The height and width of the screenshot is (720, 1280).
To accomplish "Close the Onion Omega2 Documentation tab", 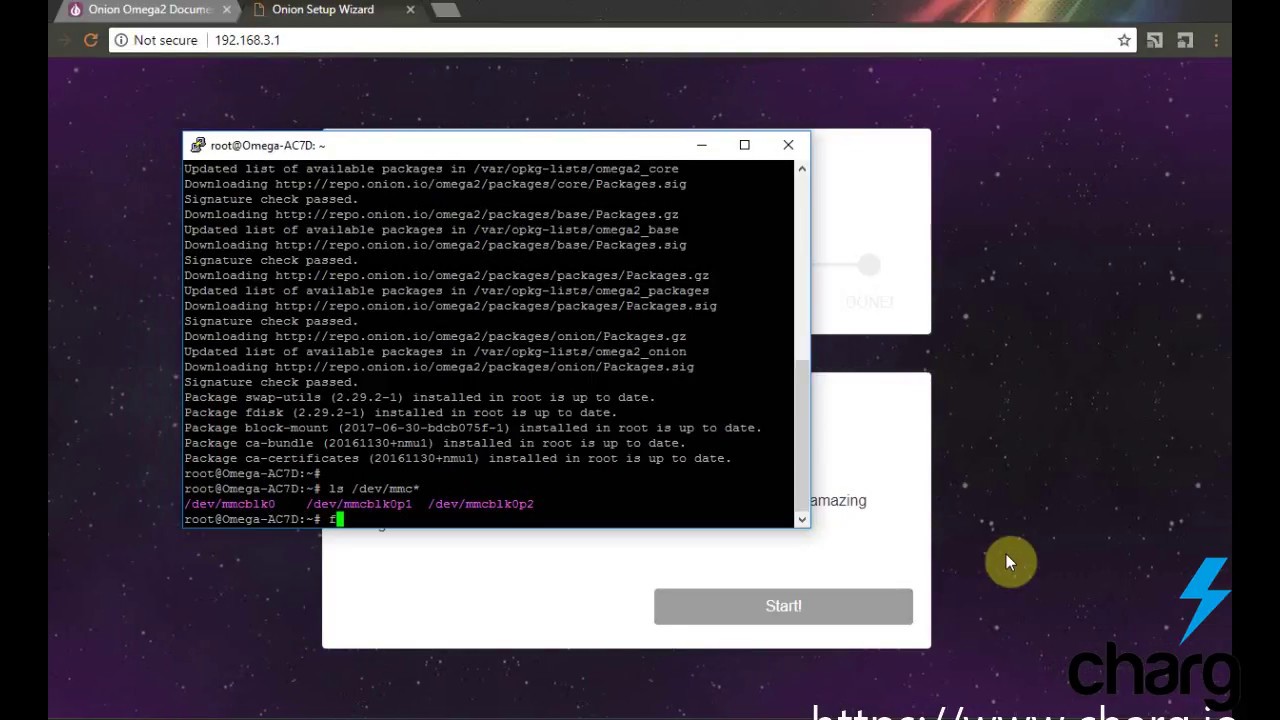I will [226, 10].
